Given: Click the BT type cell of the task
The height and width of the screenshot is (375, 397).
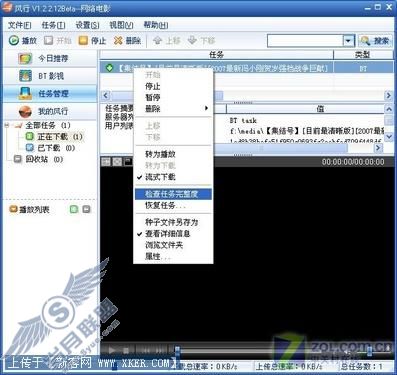Looking at the screenshot, I should (x=363, y=68).
